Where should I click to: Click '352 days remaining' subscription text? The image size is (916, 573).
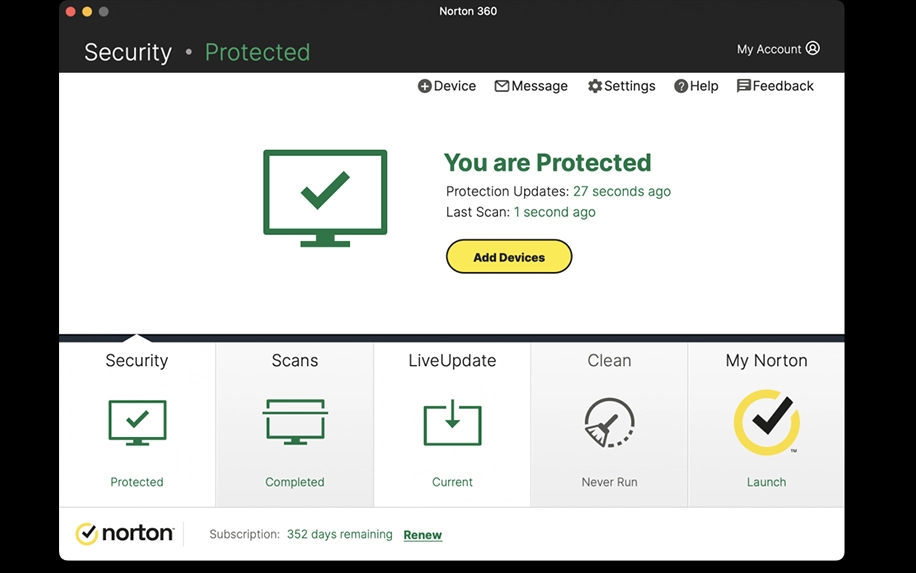[339, 534]
